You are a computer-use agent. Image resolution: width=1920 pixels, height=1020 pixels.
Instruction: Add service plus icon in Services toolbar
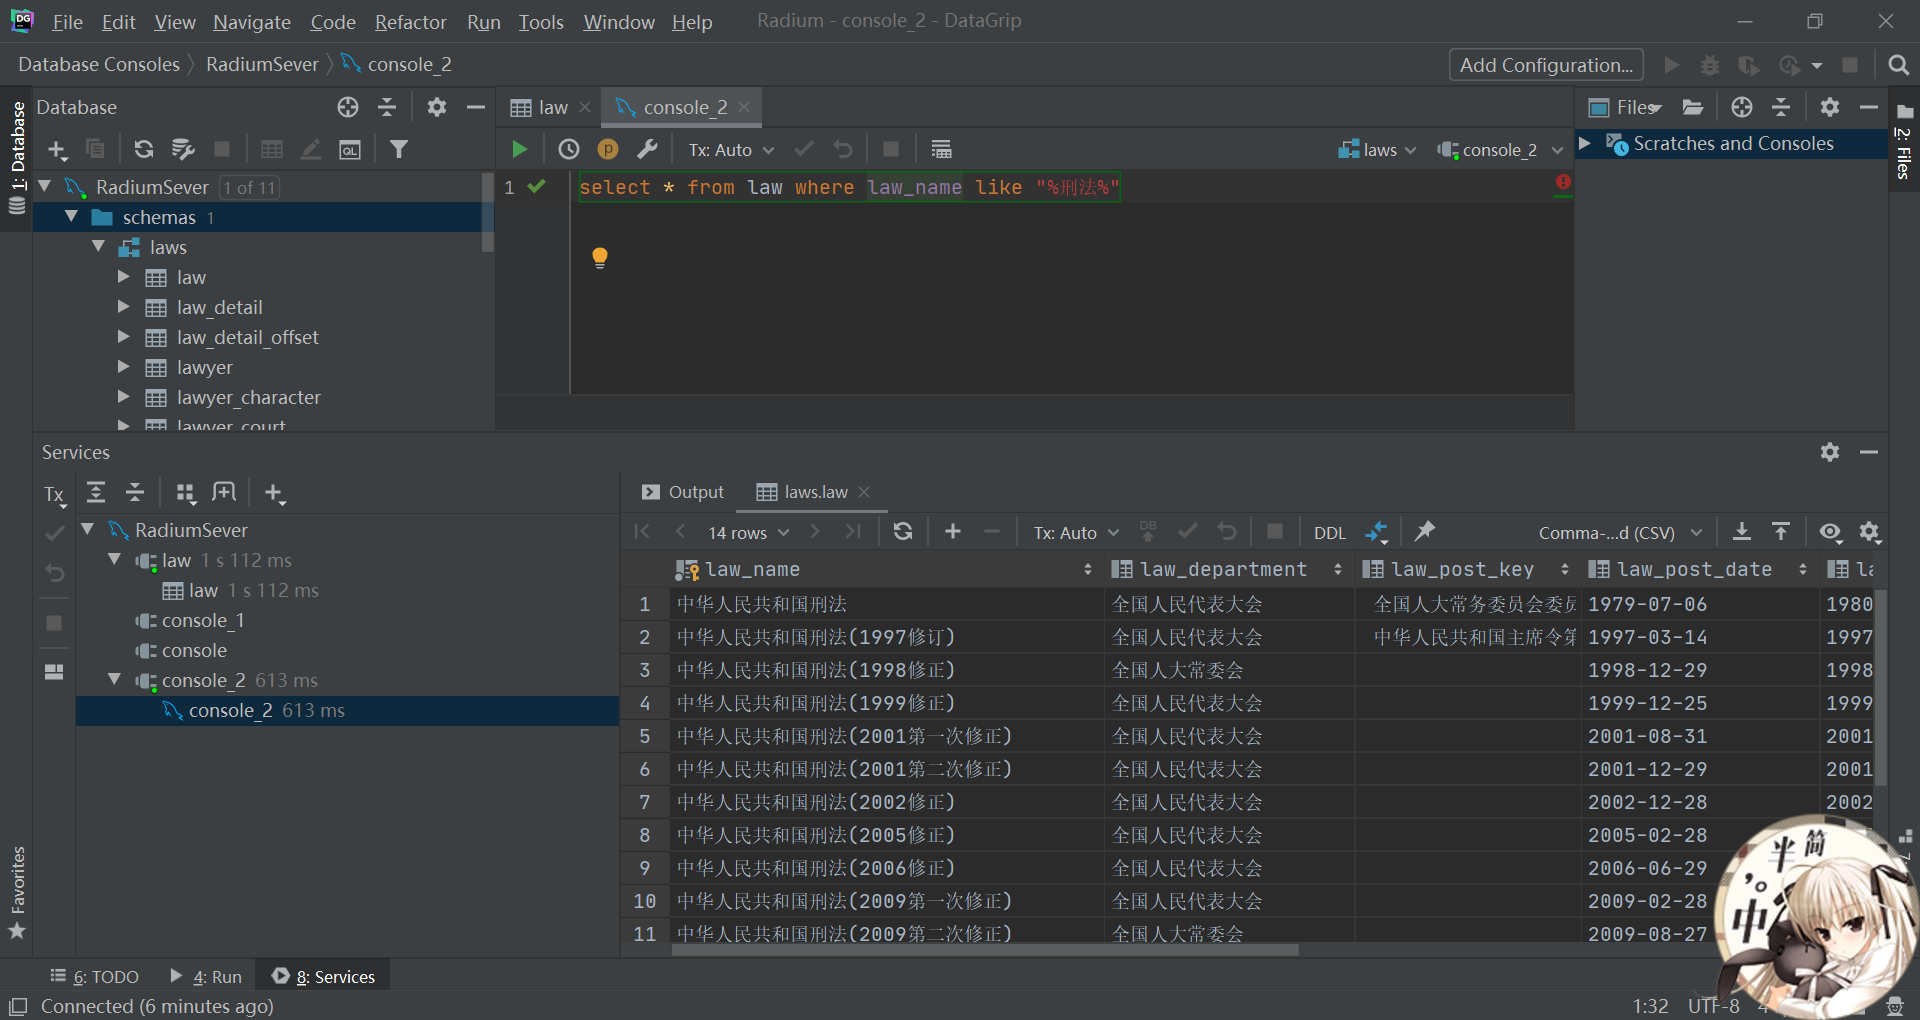274,493
